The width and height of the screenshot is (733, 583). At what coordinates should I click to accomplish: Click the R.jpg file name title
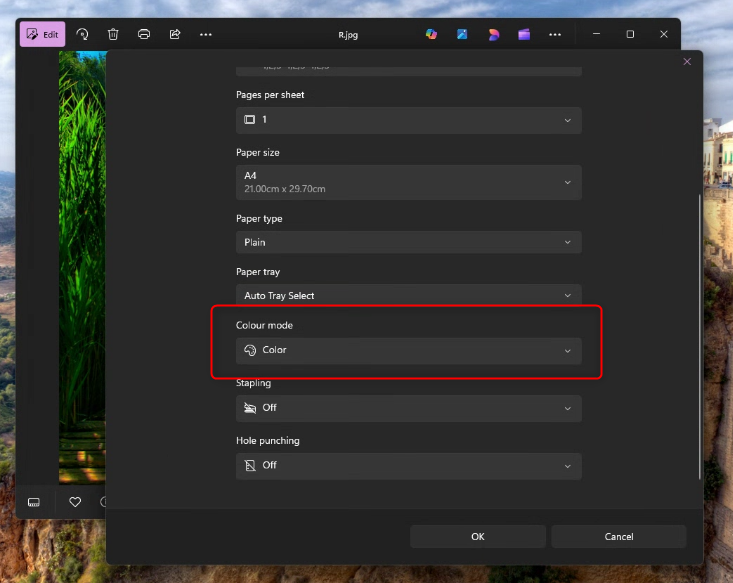click(348, 35)
